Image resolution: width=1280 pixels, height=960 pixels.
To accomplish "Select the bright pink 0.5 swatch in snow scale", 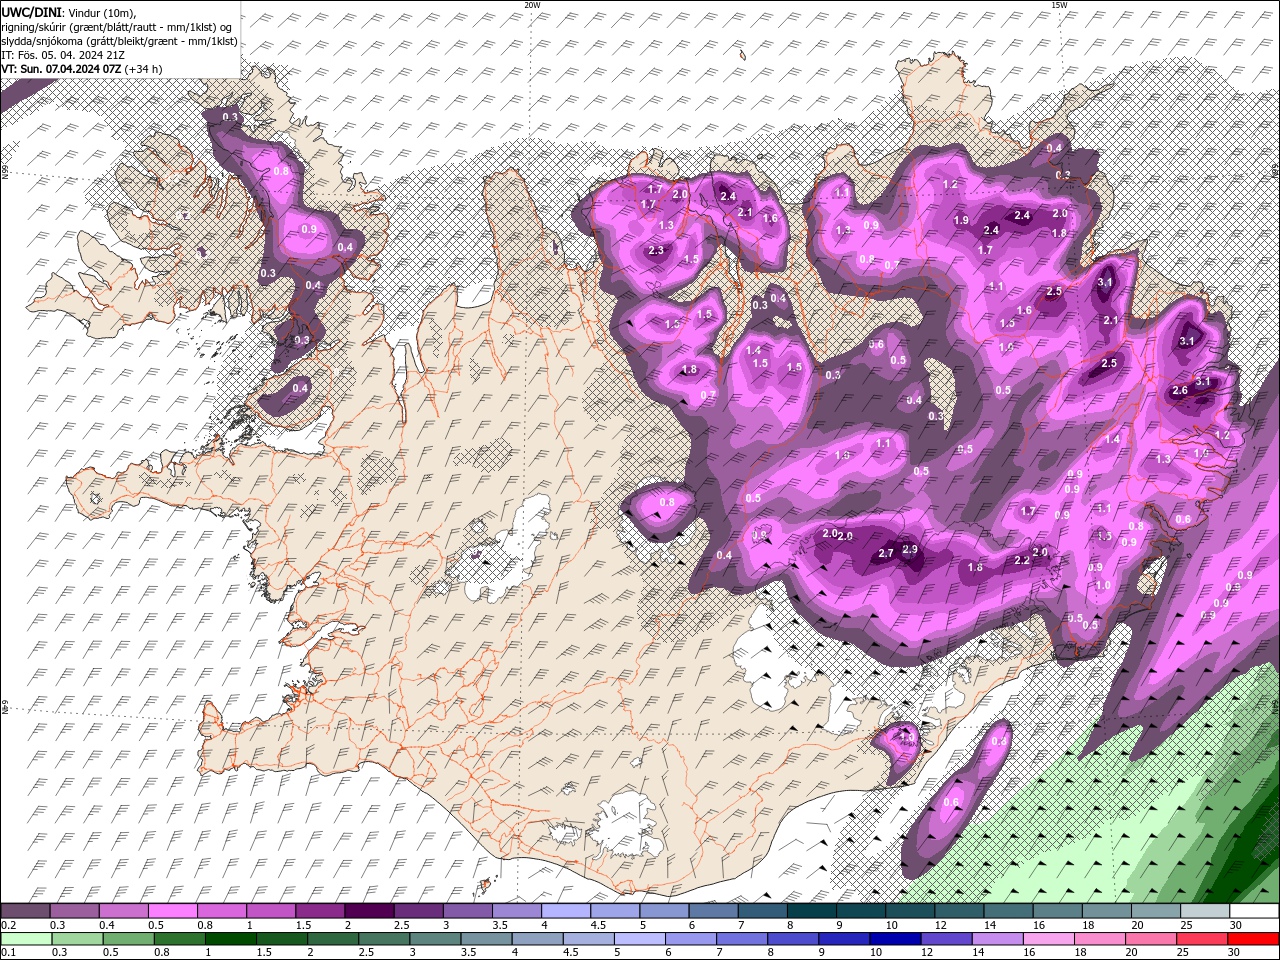I will [x=172, y=911].
